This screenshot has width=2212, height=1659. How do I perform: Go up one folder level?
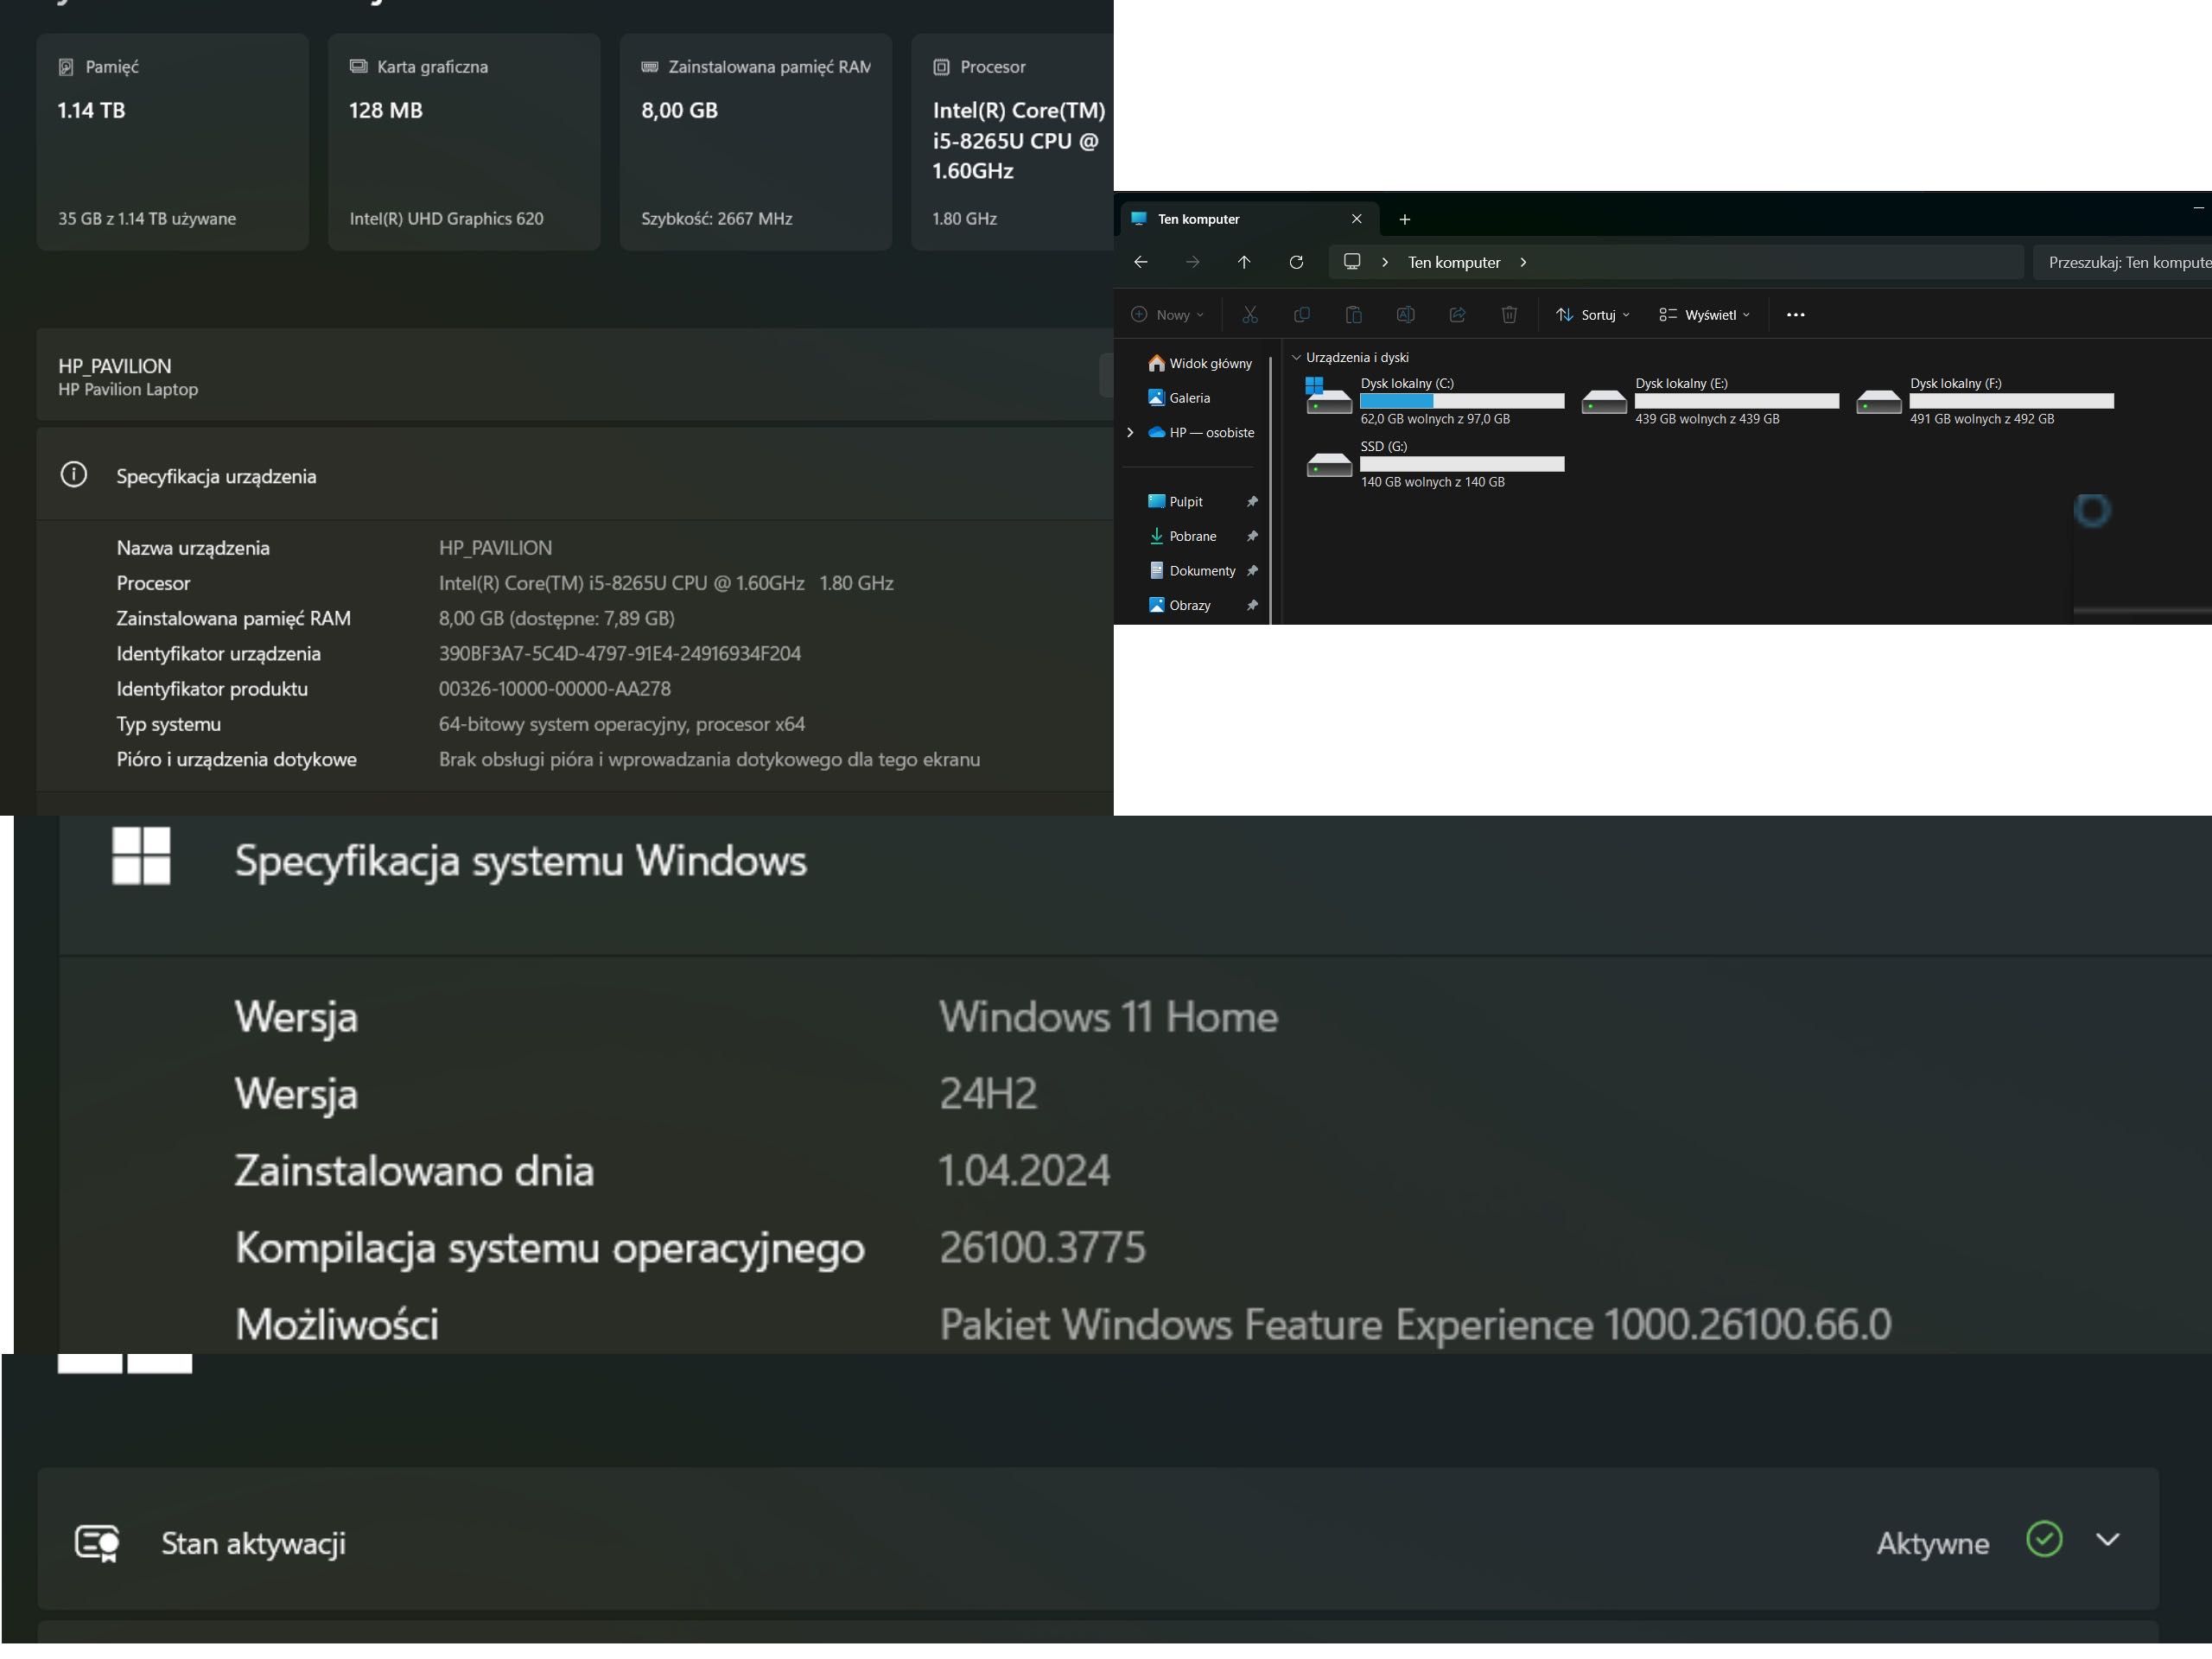point(1244,262)
